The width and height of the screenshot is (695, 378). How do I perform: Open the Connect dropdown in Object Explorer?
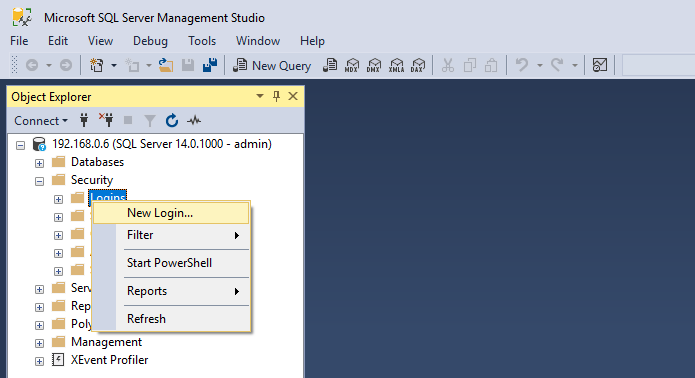pos(41,121)
